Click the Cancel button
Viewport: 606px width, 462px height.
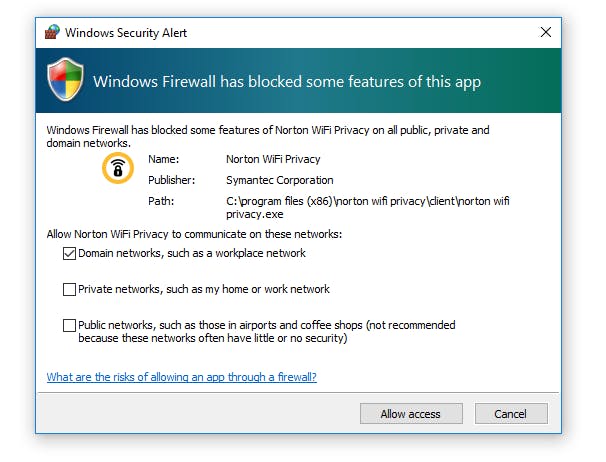(509, 413)
